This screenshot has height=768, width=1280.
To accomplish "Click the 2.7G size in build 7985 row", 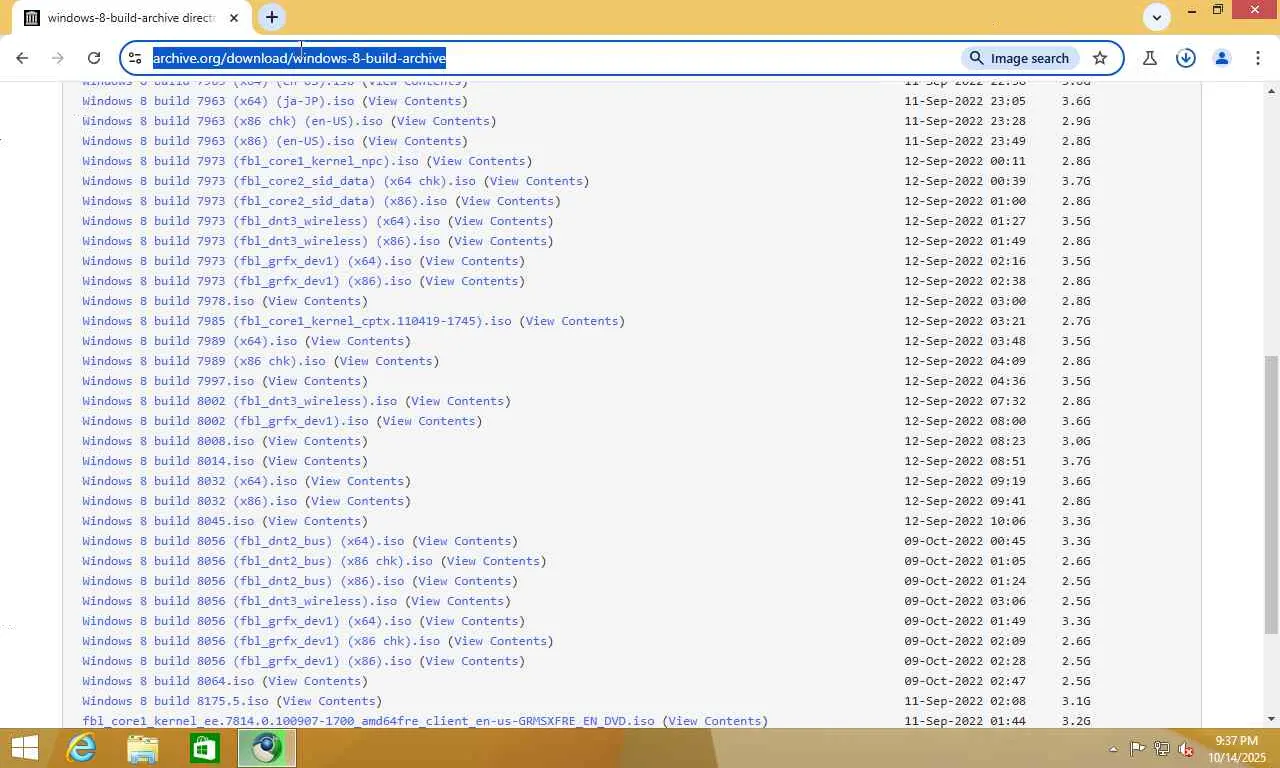I will point(1076,321).
